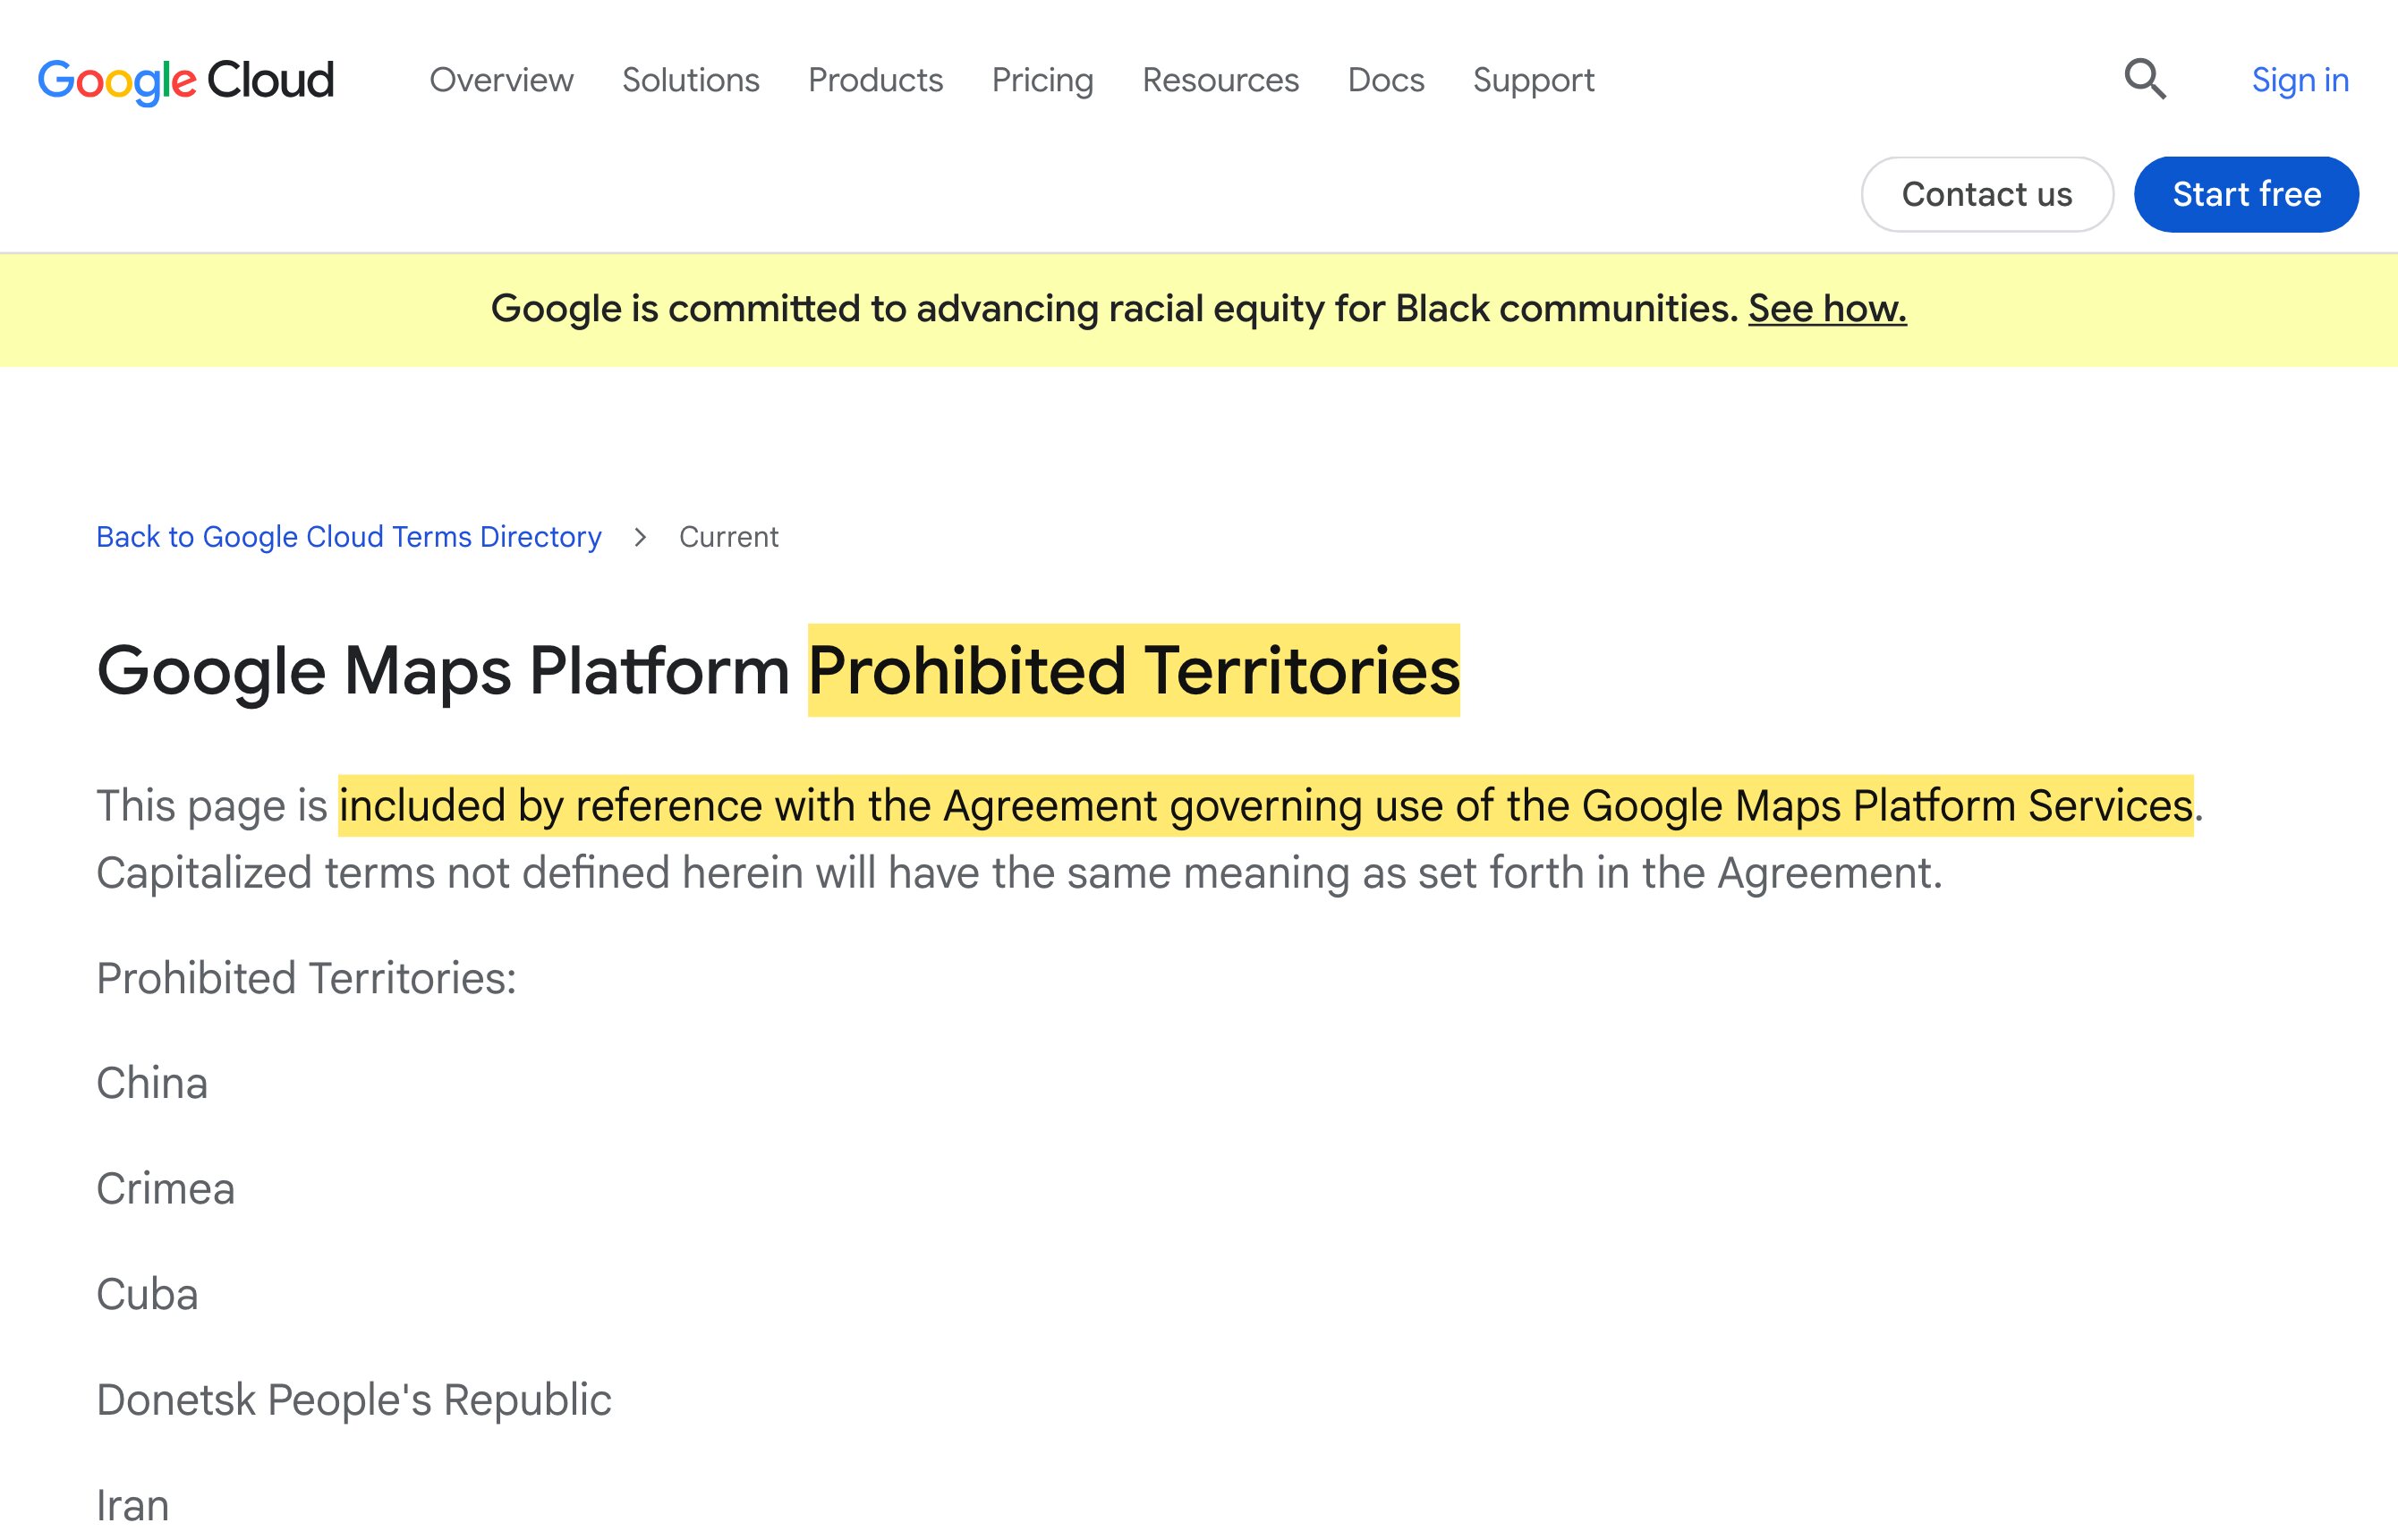Click the Current breadcrumb item

(x=728, y=537)
